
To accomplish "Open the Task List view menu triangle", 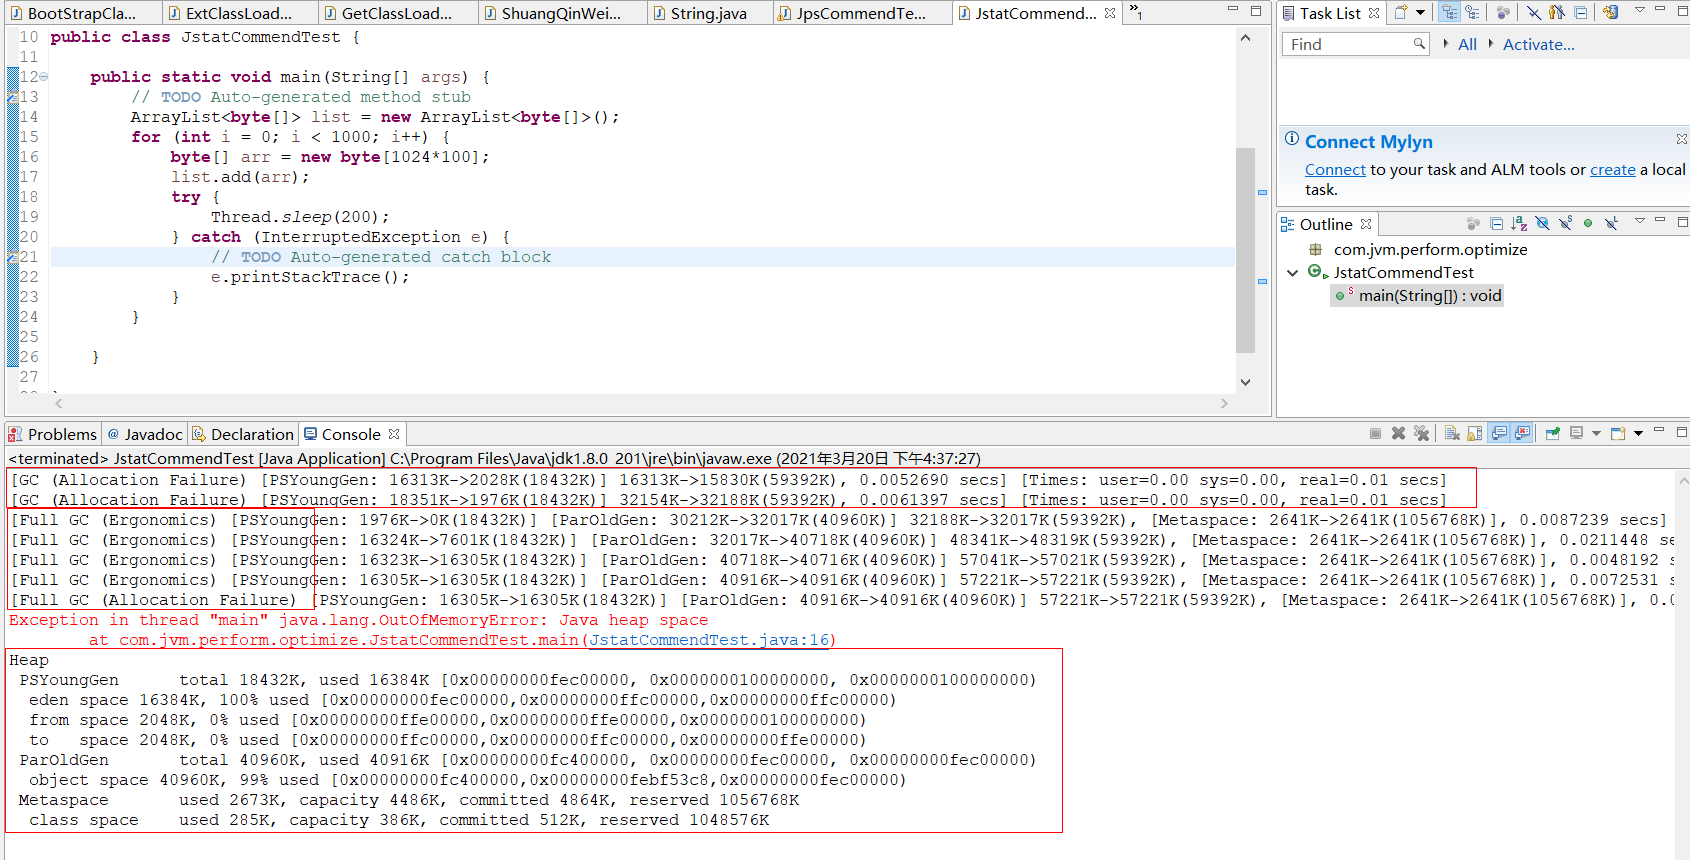I will [x=1640, y=10].
